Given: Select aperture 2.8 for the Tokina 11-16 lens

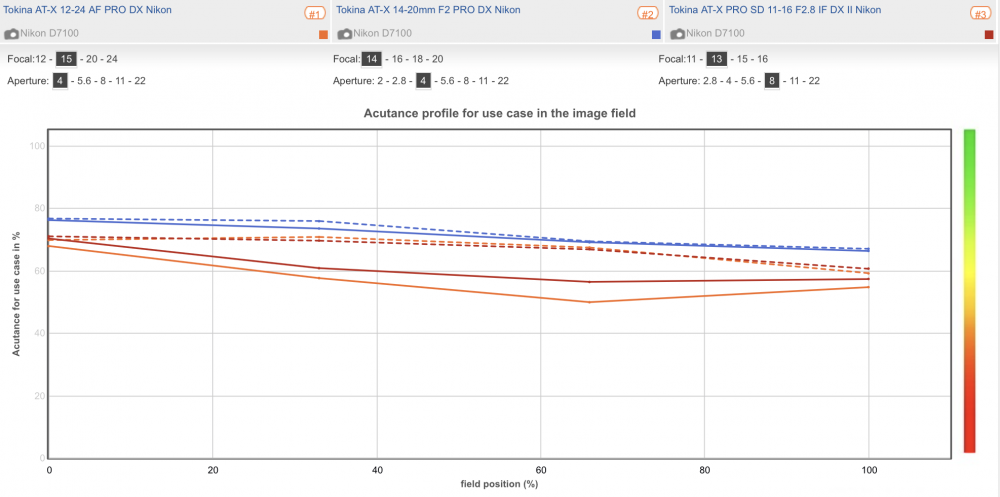Looking at the screenshot, I should 709,81.
